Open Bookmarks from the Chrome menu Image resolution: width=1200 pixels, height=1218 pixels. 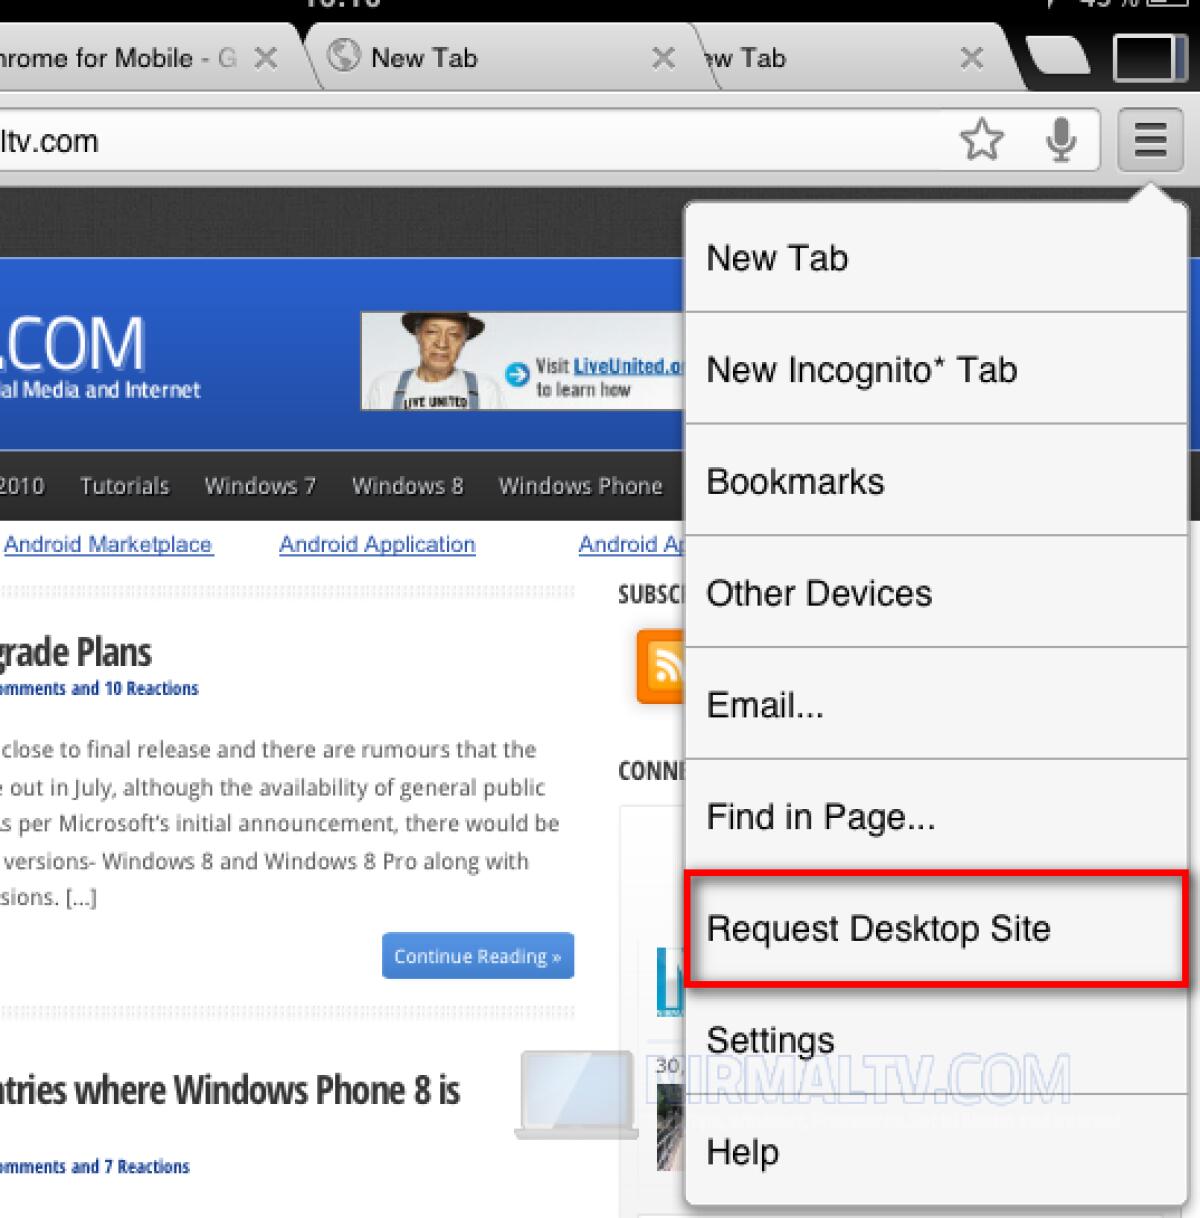pyautogui.click(x=795, y=481)
